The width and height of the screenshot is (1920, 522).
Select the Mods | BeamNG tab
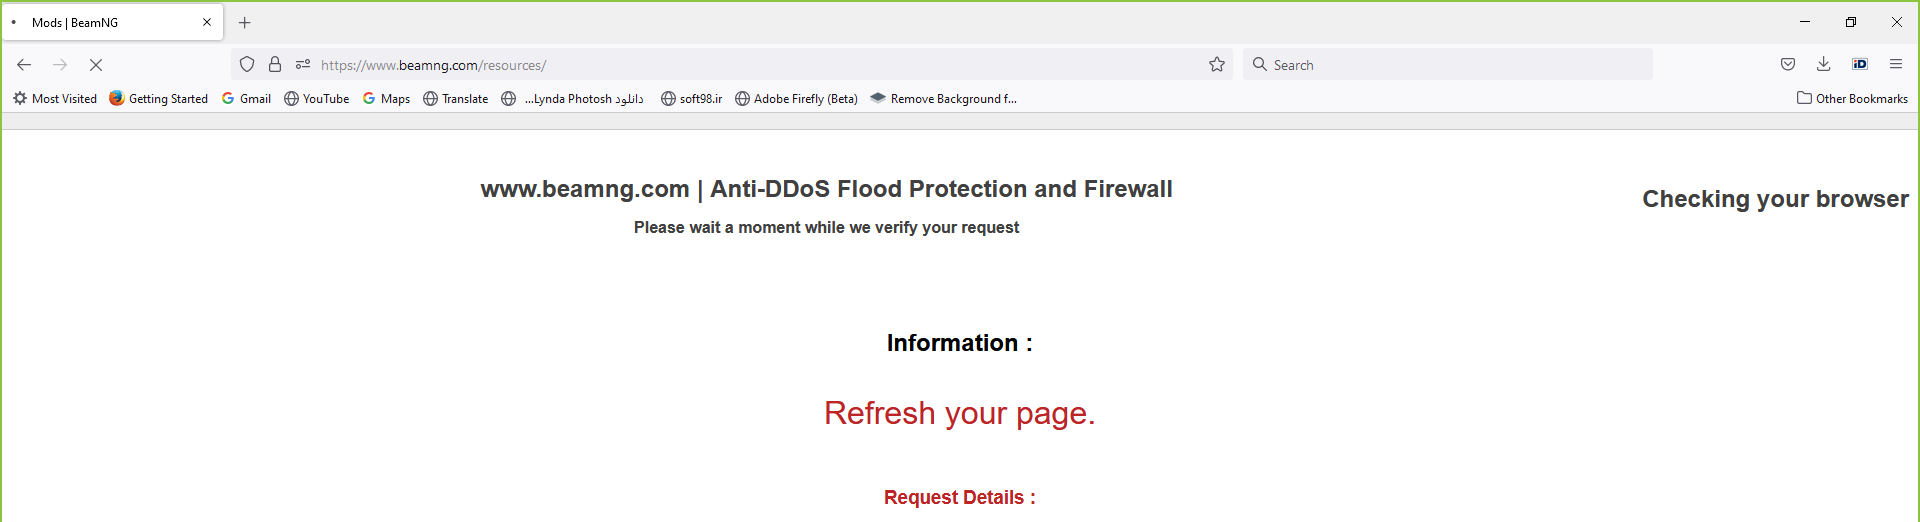(x=100, y=22)
